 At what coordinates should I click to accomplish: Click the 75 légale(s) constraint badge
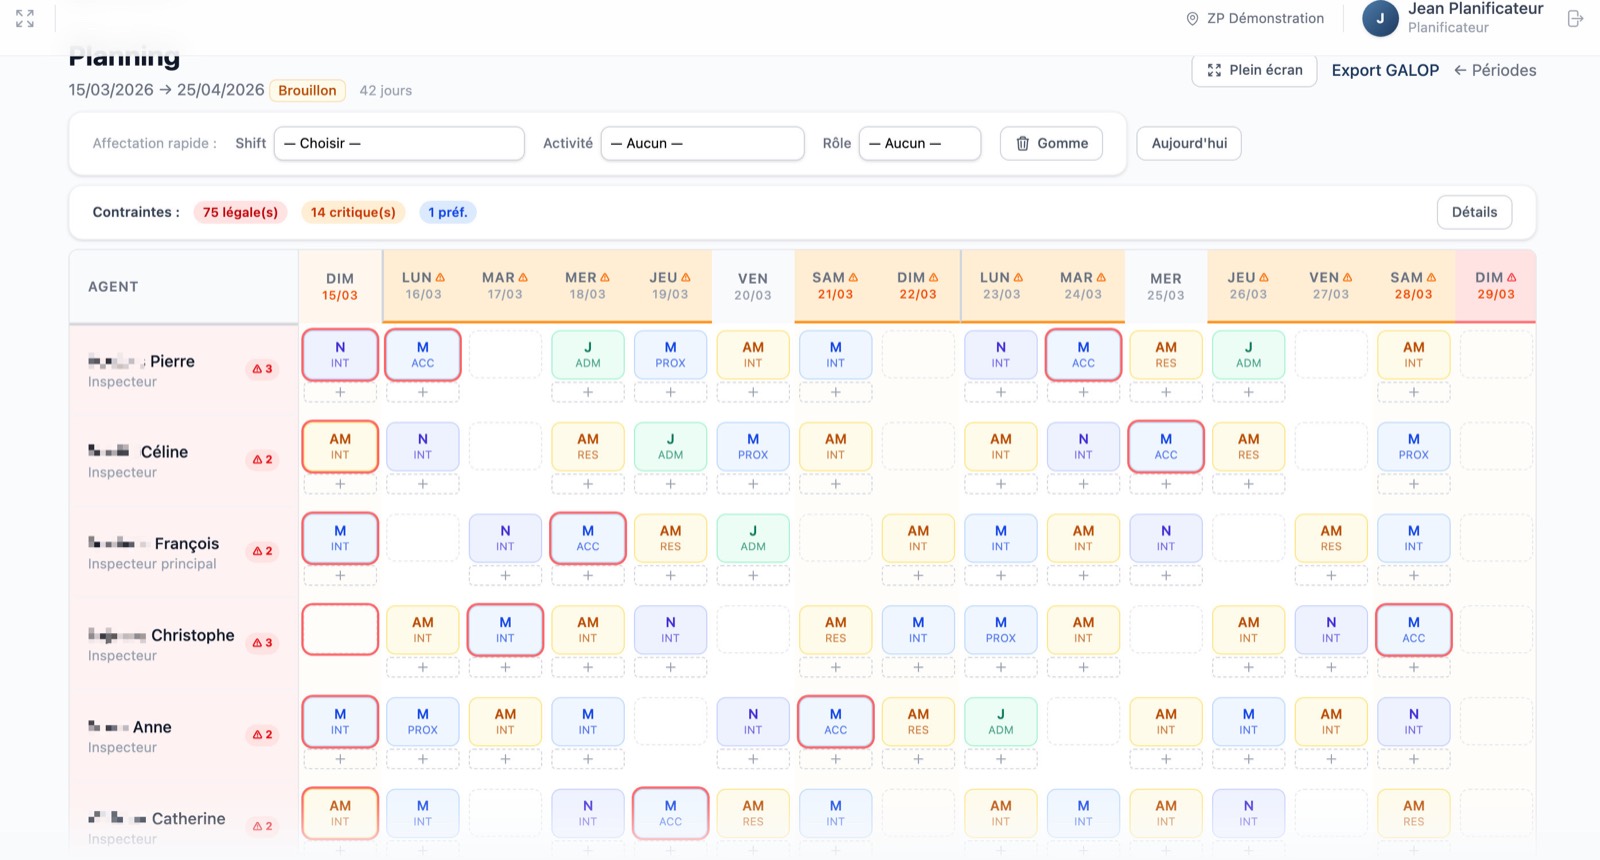[240, 212]
